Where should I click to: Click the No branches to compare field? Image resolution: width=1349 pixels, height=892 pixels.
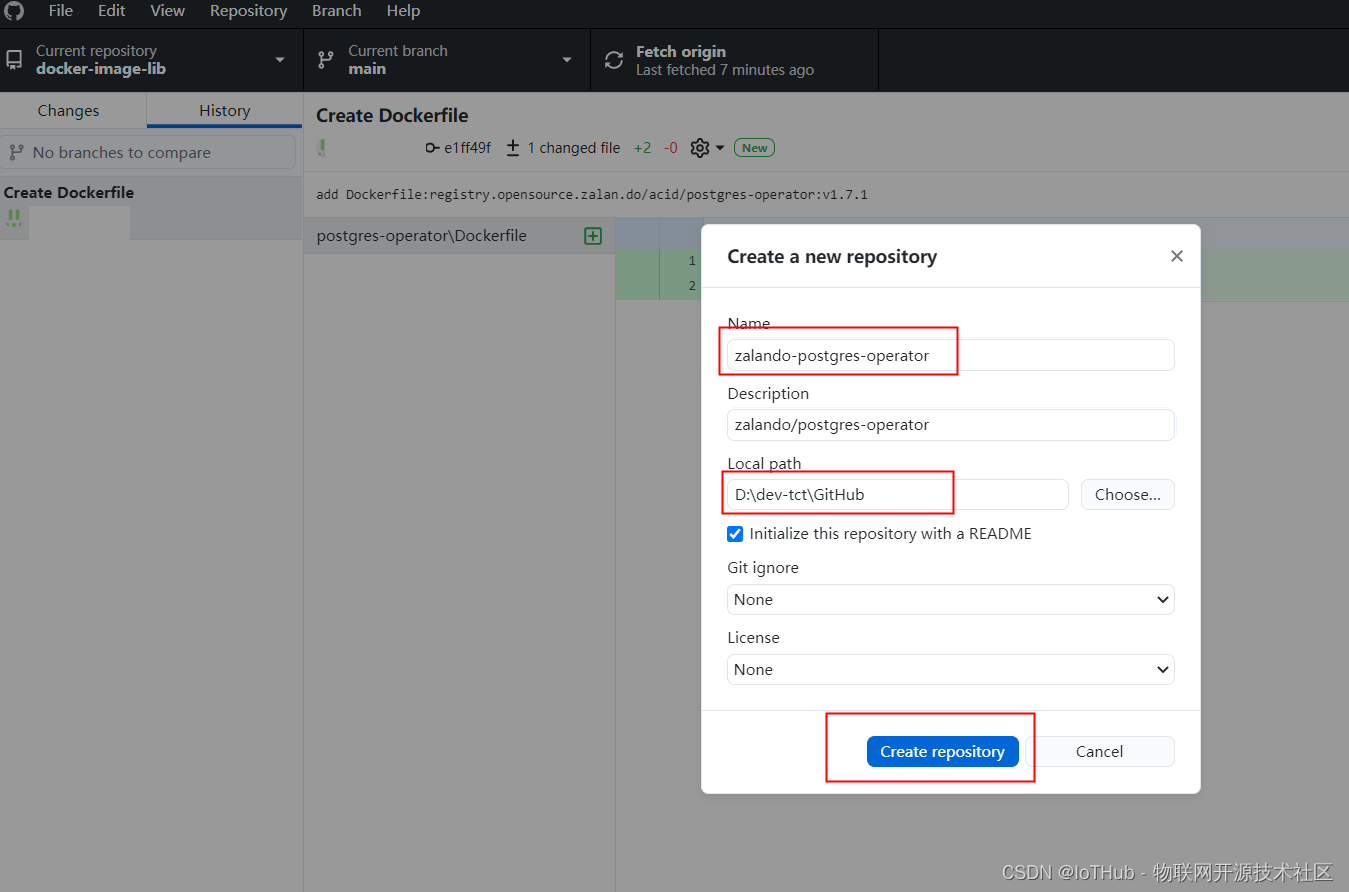point(148,152)
